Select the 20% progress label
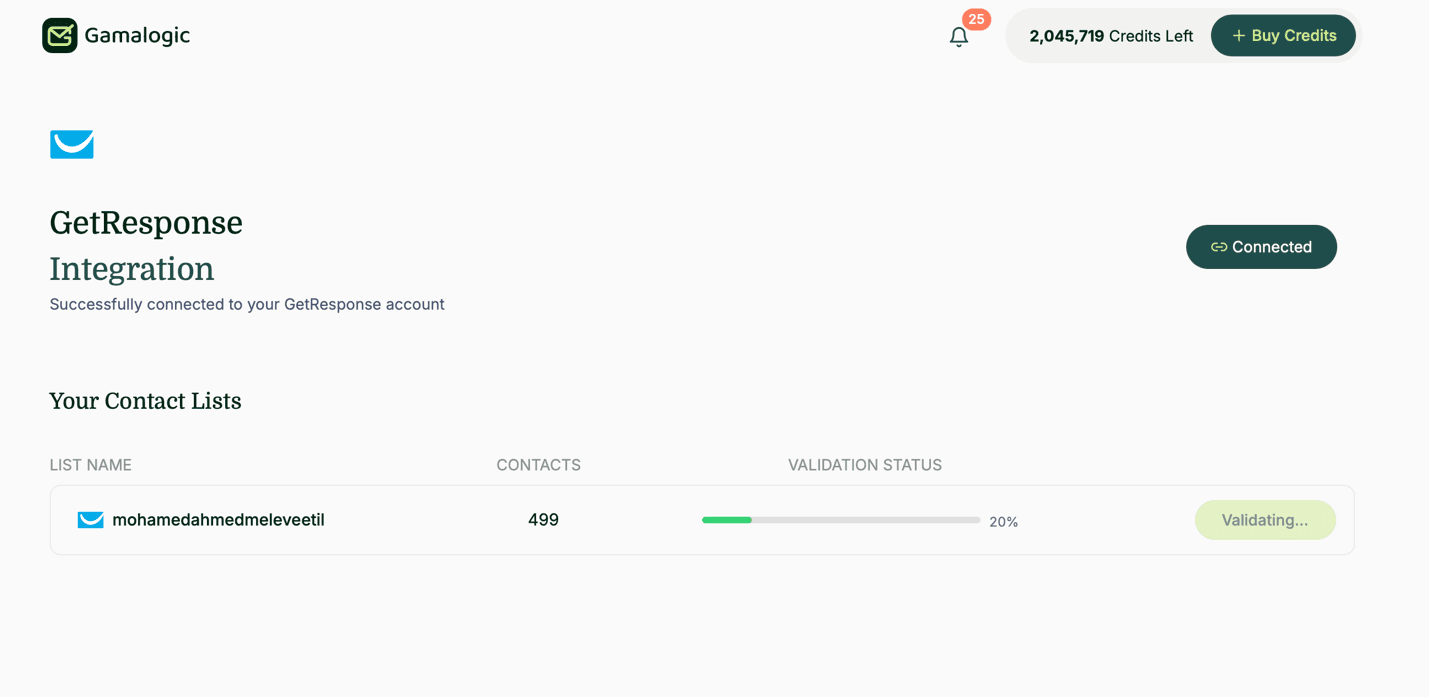 click(x=1003, y=521)
